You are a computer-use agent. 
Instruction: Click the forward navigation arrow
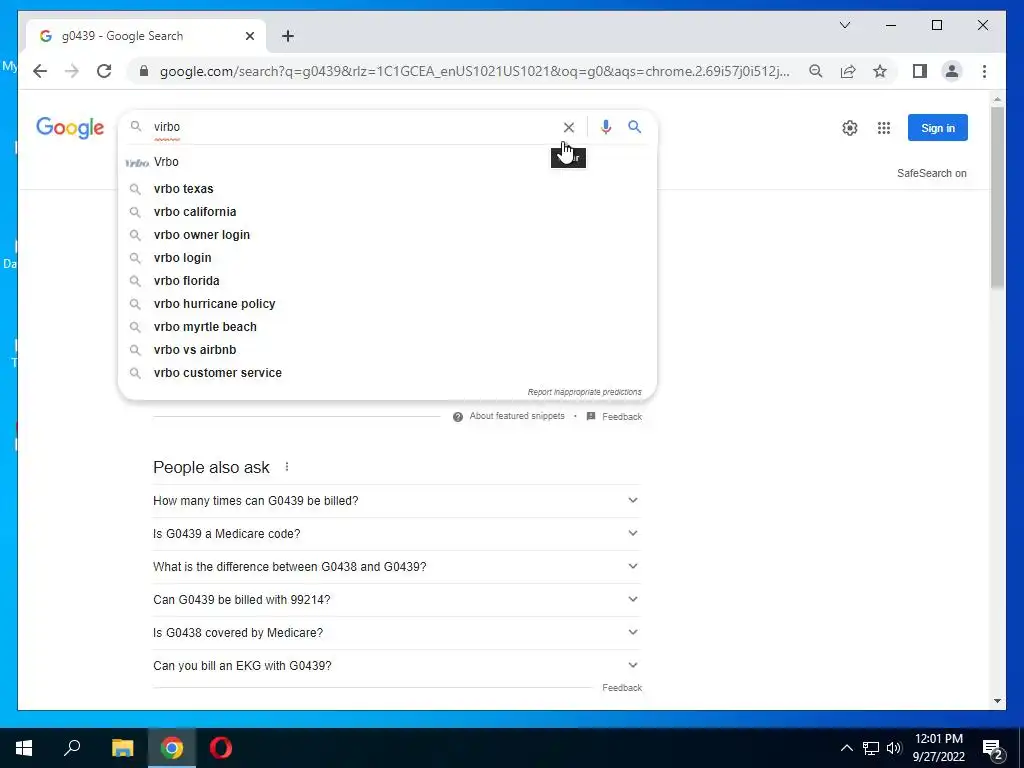72,71
